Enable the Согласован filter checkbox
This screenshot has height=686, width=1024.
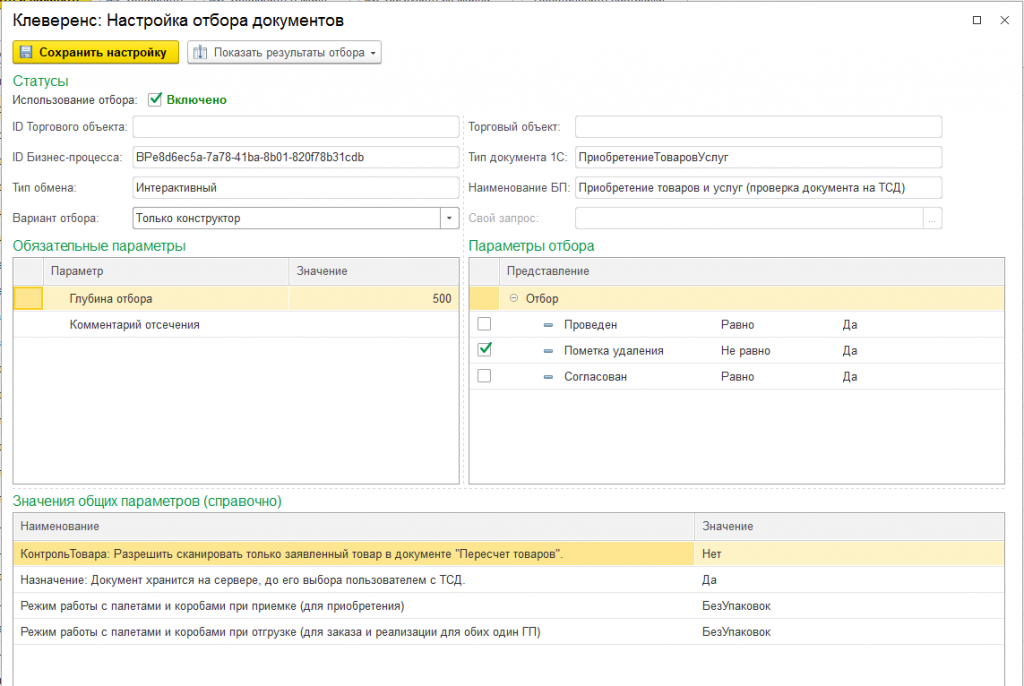click(484, 376)
